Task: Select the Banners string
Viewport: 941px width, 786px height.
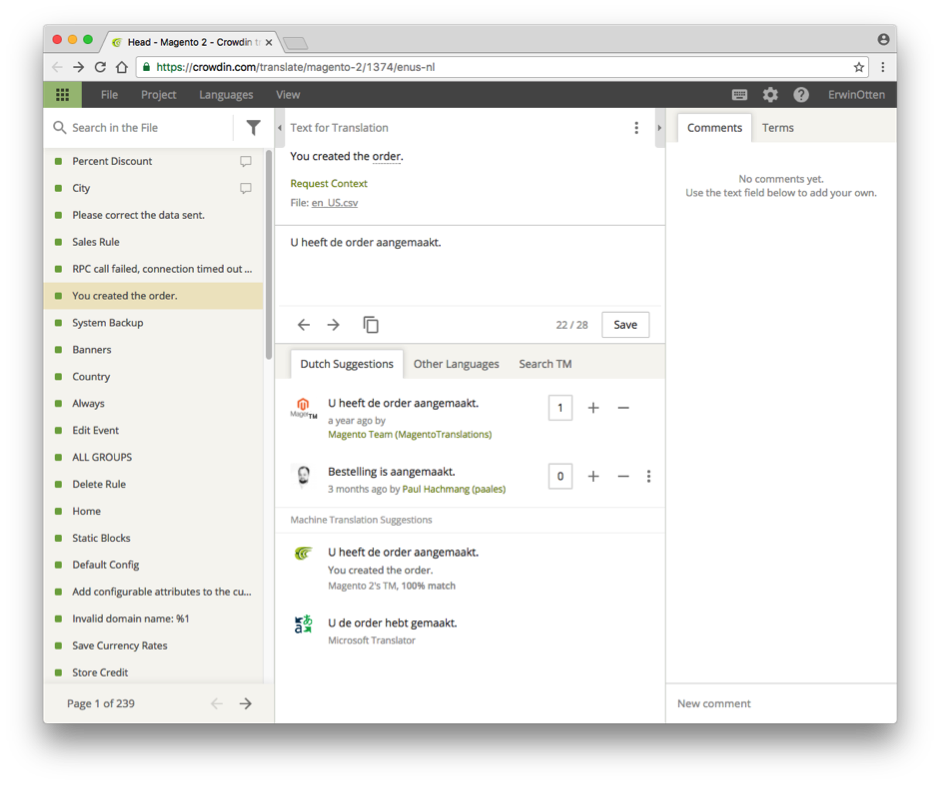Action: [153, 350]
